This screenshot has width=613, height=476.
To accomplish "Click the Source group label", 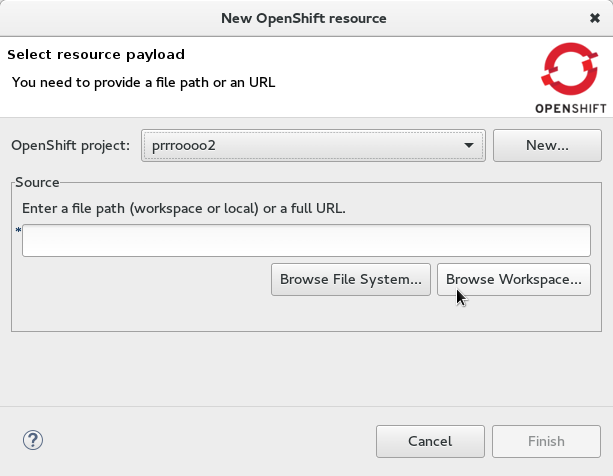I will click(37, 182).
